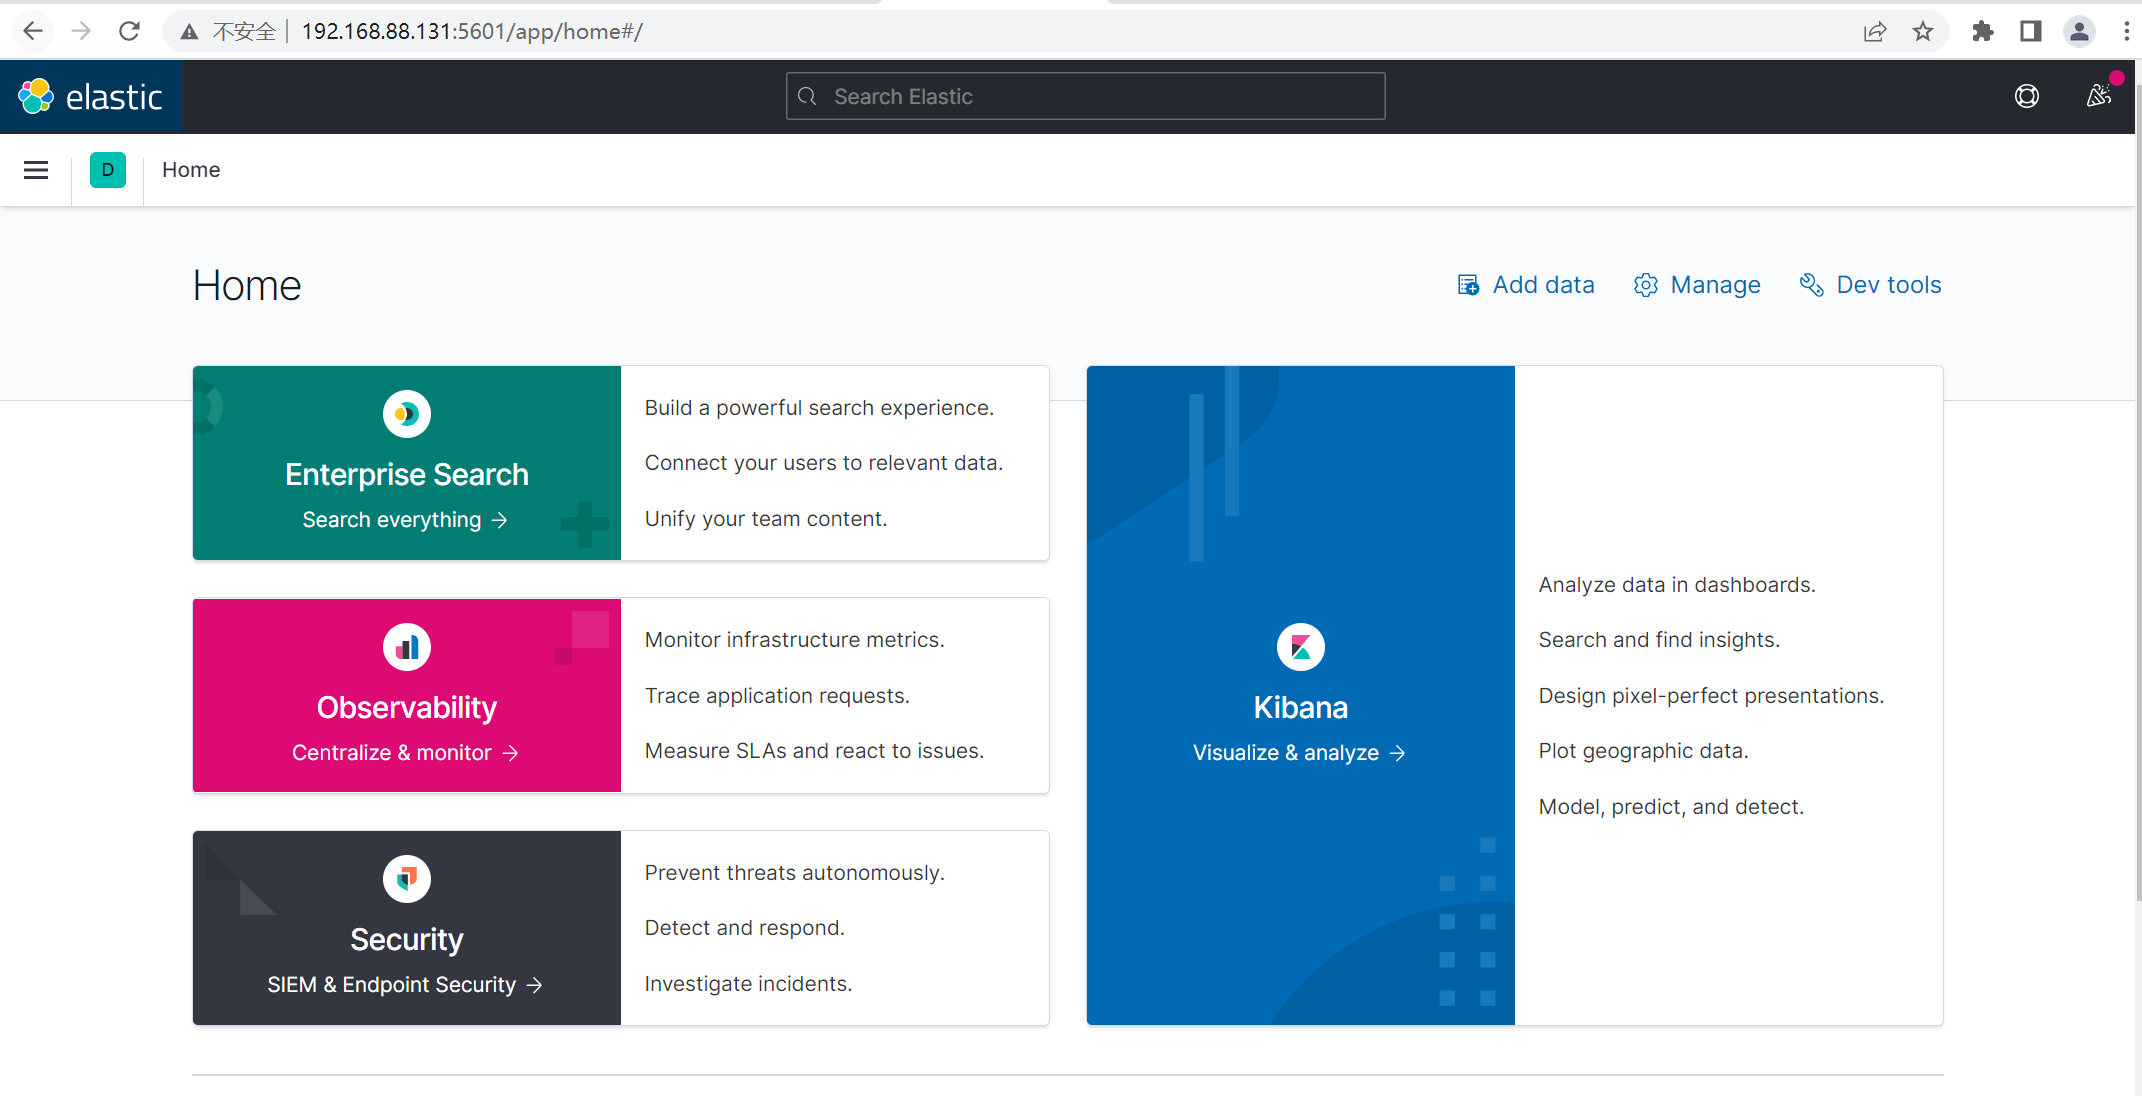This screenshot has height=1096, width=2142.
Task: Click 'Analyze data in dashboards.' text
Action: pos(1677,585)
